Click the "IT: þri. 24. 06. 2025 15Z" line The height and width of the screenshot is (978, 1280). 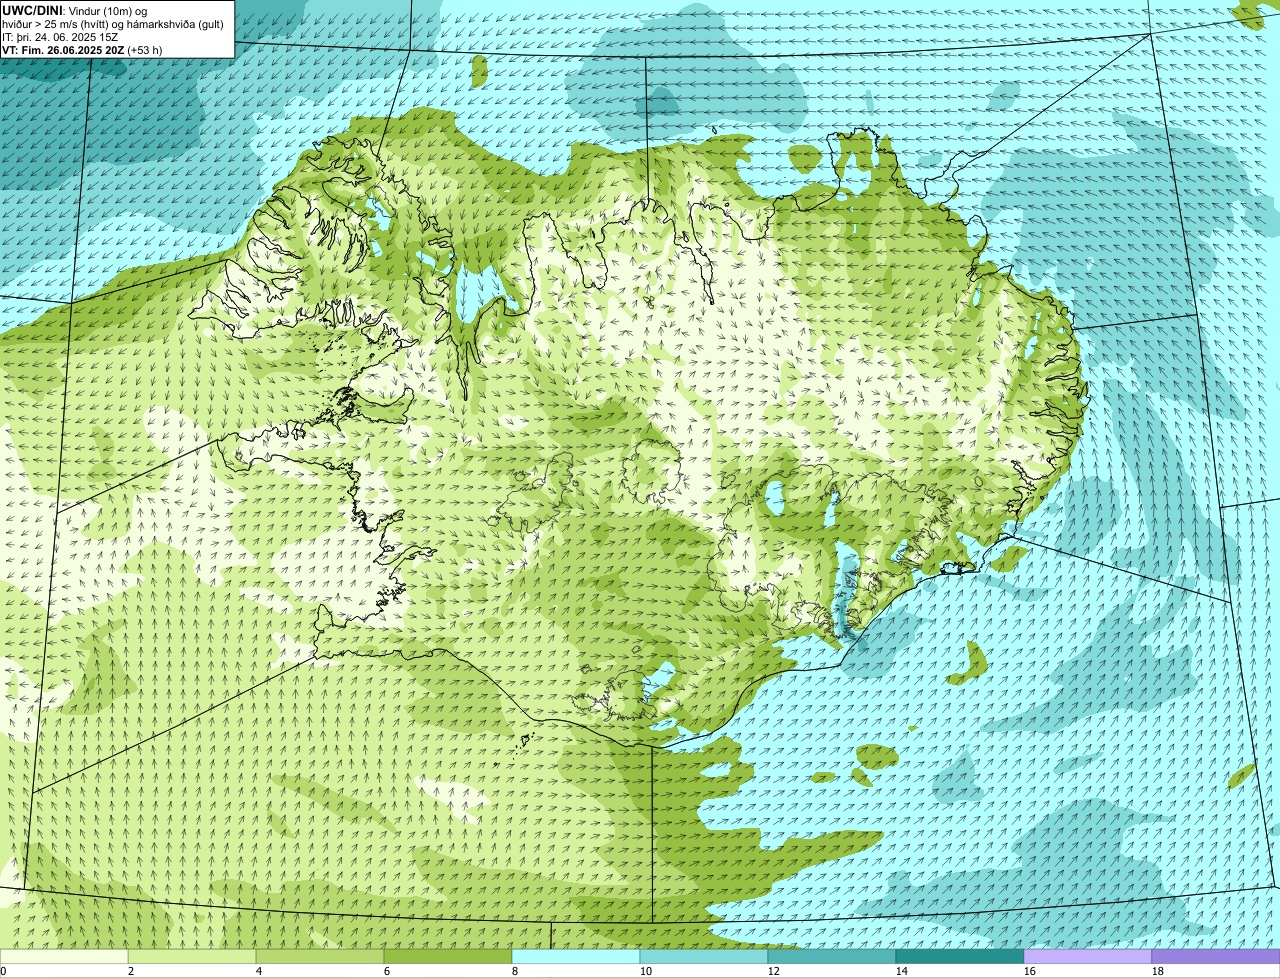[60, 36]
